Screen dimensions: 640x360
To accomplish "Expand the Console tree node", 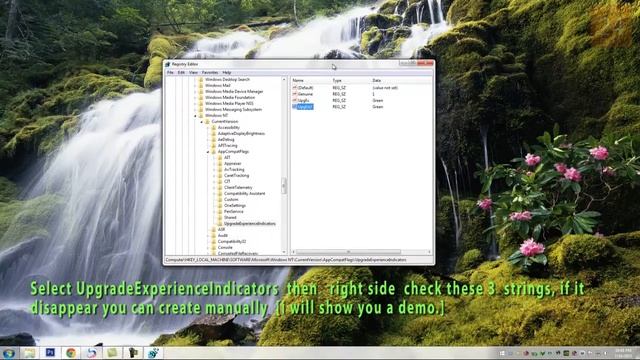I will 208,248.
